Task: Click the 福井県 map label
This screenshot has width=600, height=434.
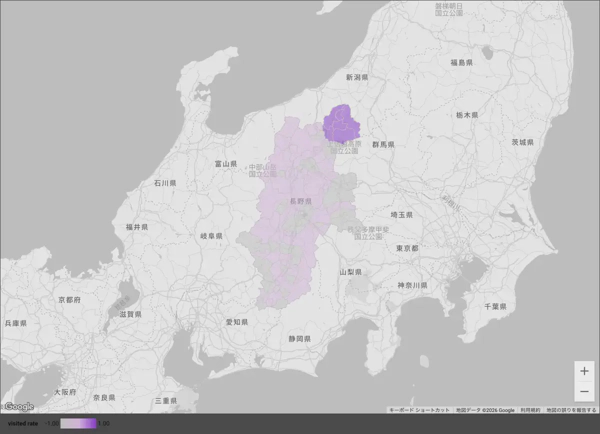Action: (x=137, y=227)
